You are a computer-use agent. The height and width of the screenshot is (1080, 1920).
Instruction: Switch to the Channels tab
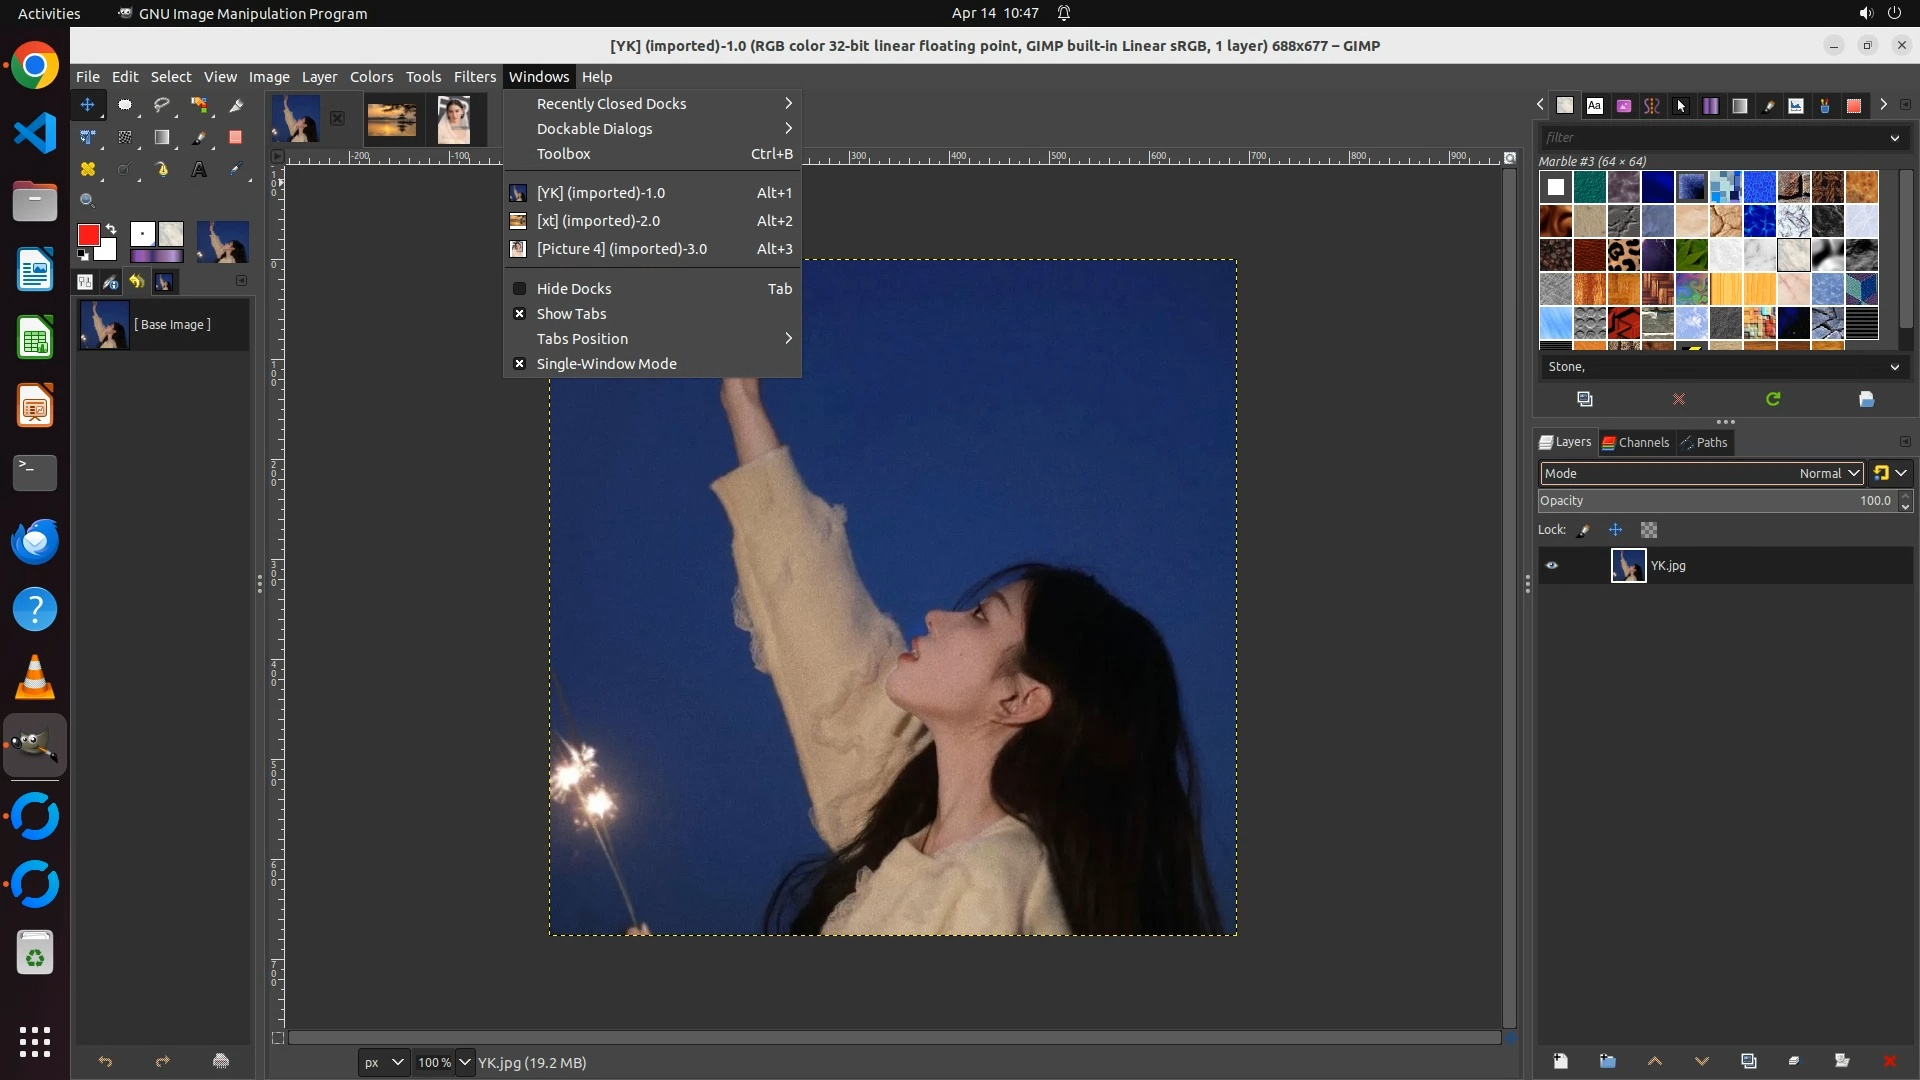pyautogui.click(x=1636, y=443)
